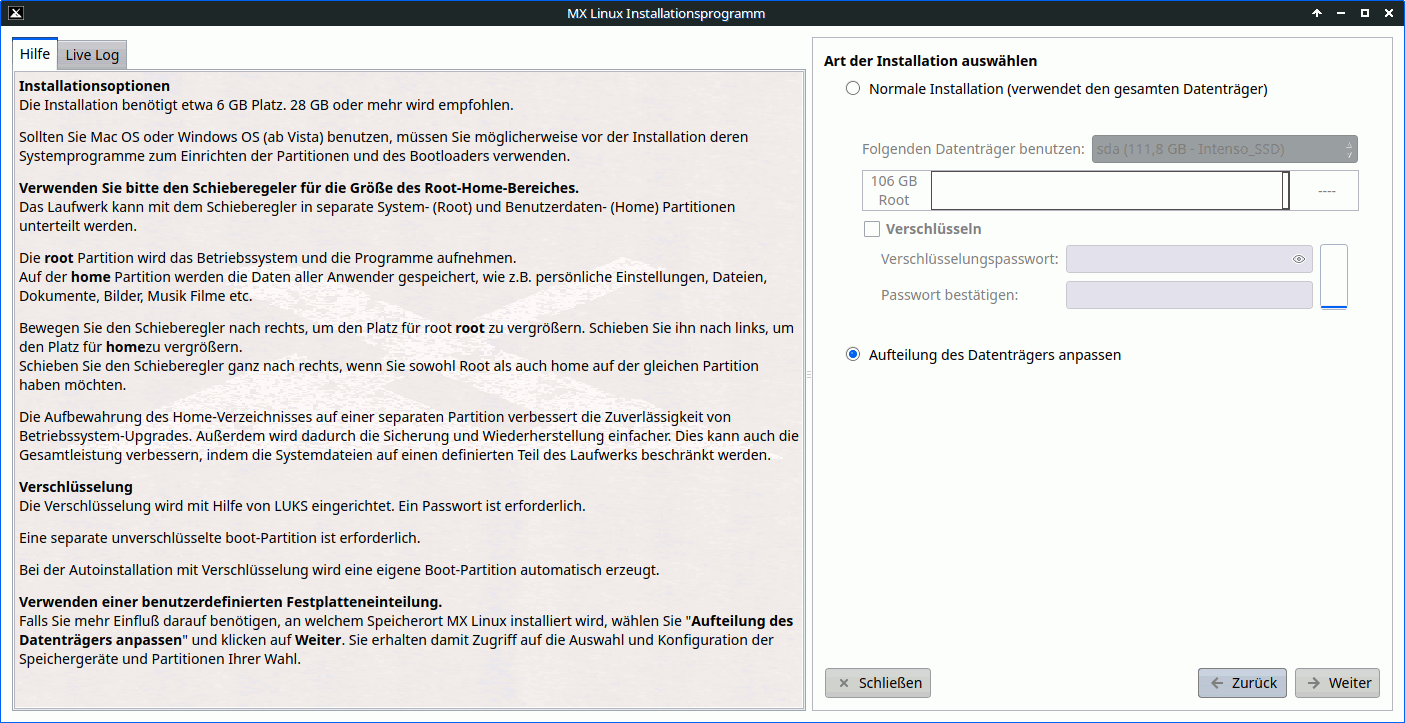Go back with the Zurück button

click(x=1244, y=683)
